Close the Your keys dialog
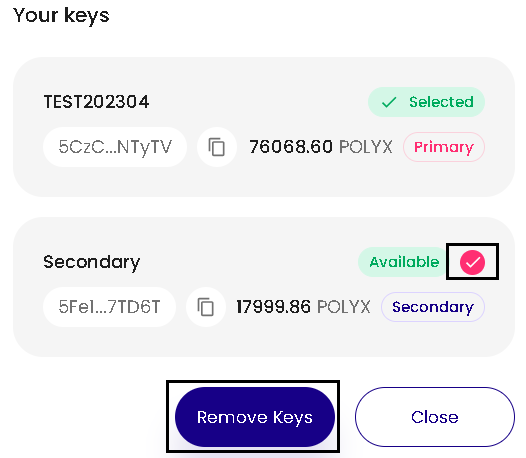 coord(435,417)
